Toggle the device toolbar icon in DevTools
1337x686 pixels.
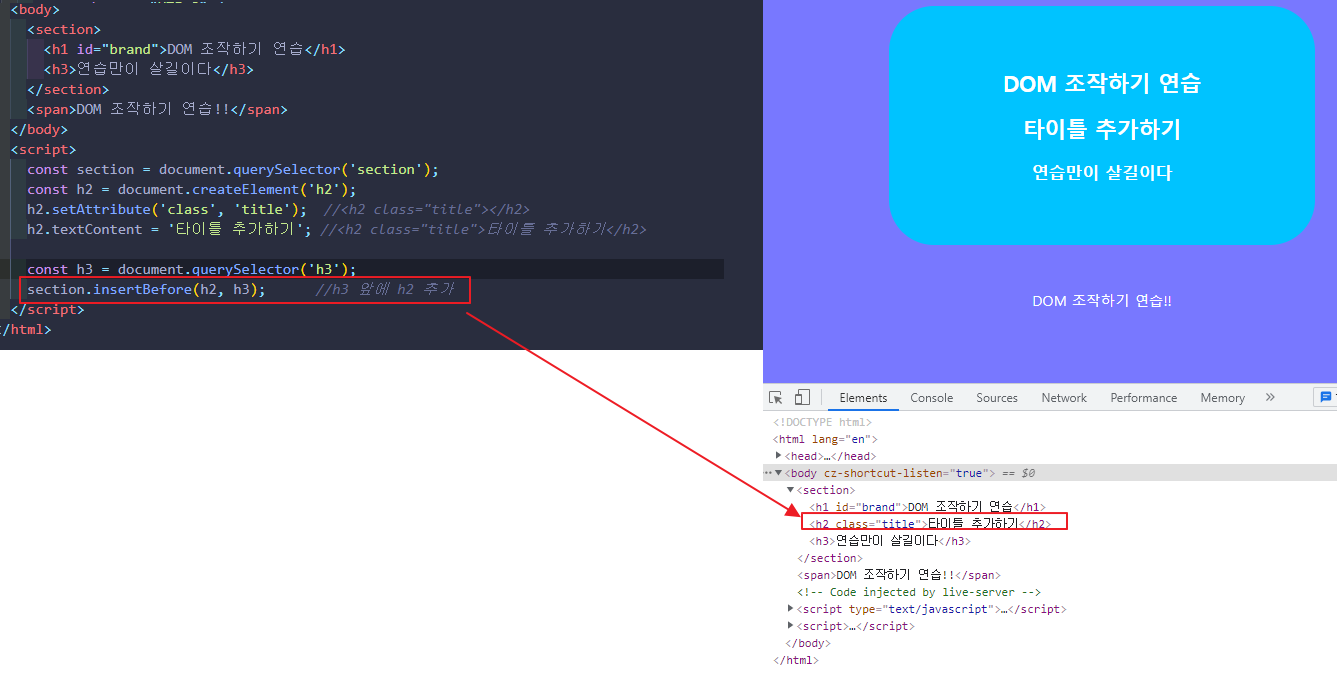[802, 397]
